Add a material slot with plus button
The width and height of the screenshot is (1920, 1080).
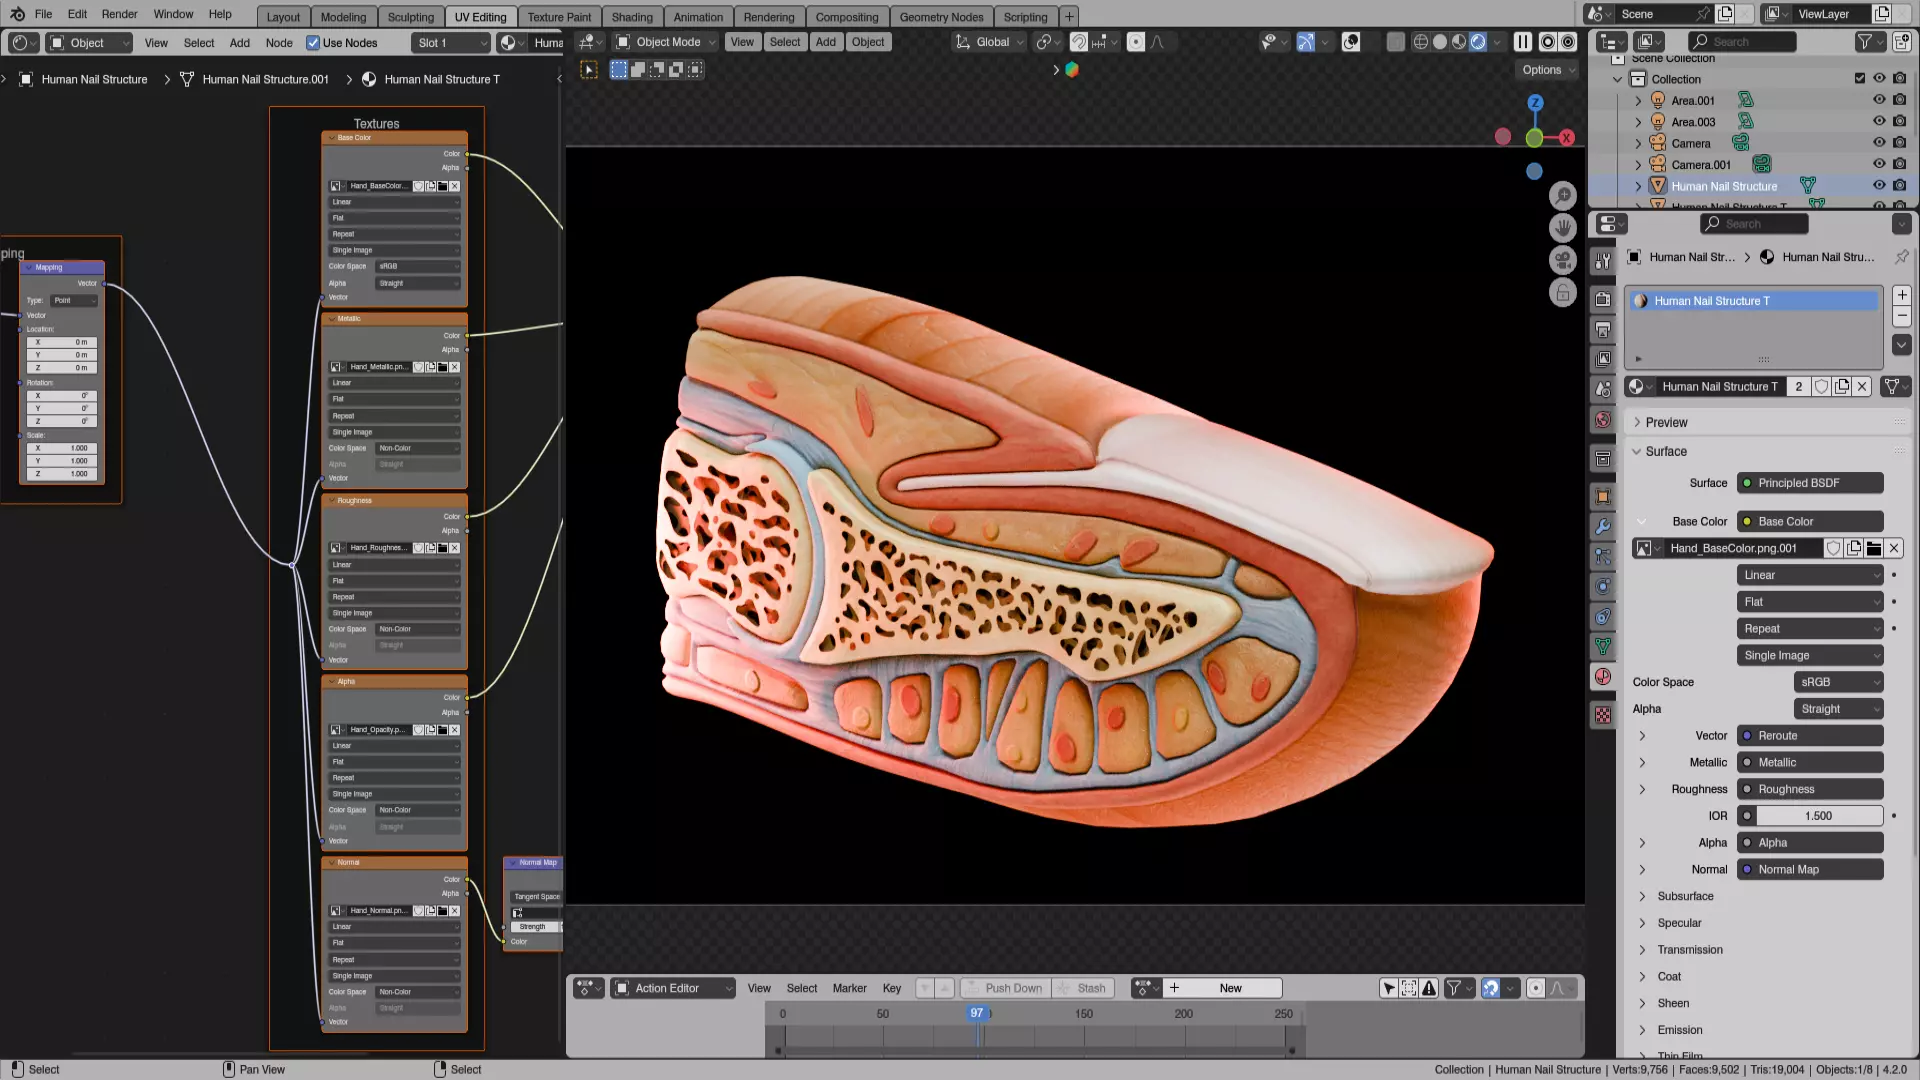(x=1902, y=295)
